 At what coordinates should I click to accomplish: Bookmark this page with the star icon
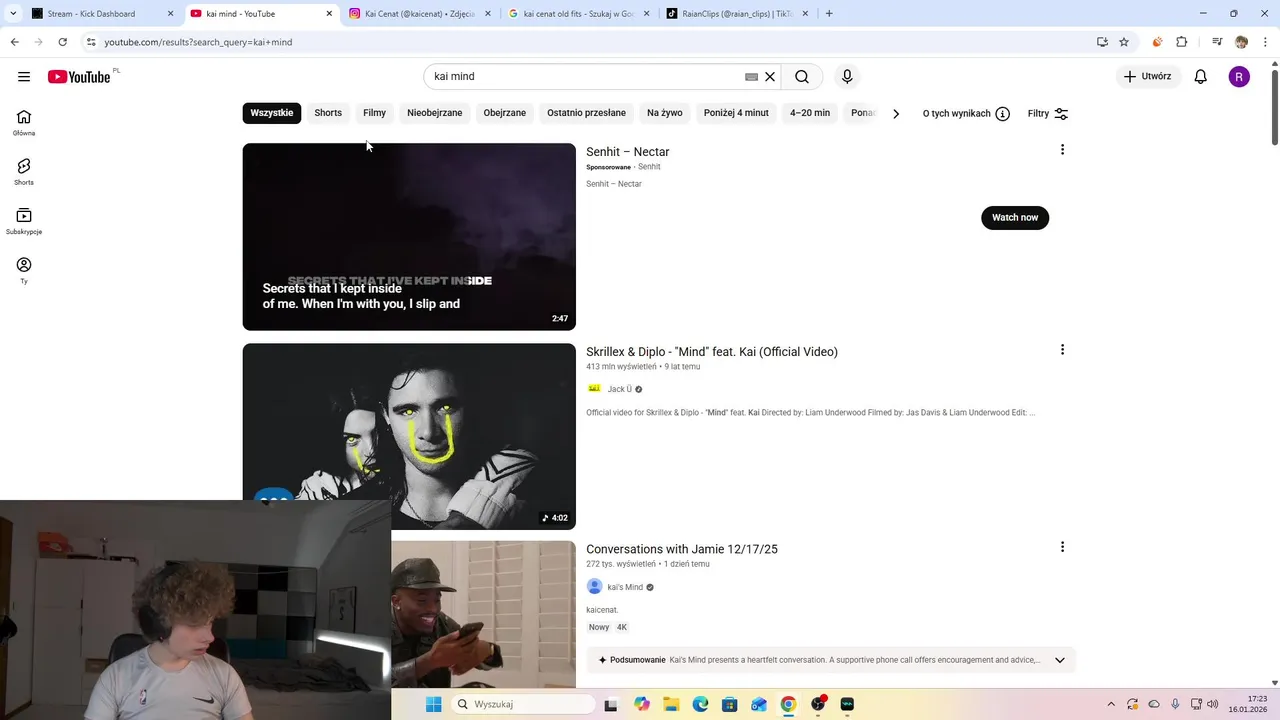[x=1124, y=42]
